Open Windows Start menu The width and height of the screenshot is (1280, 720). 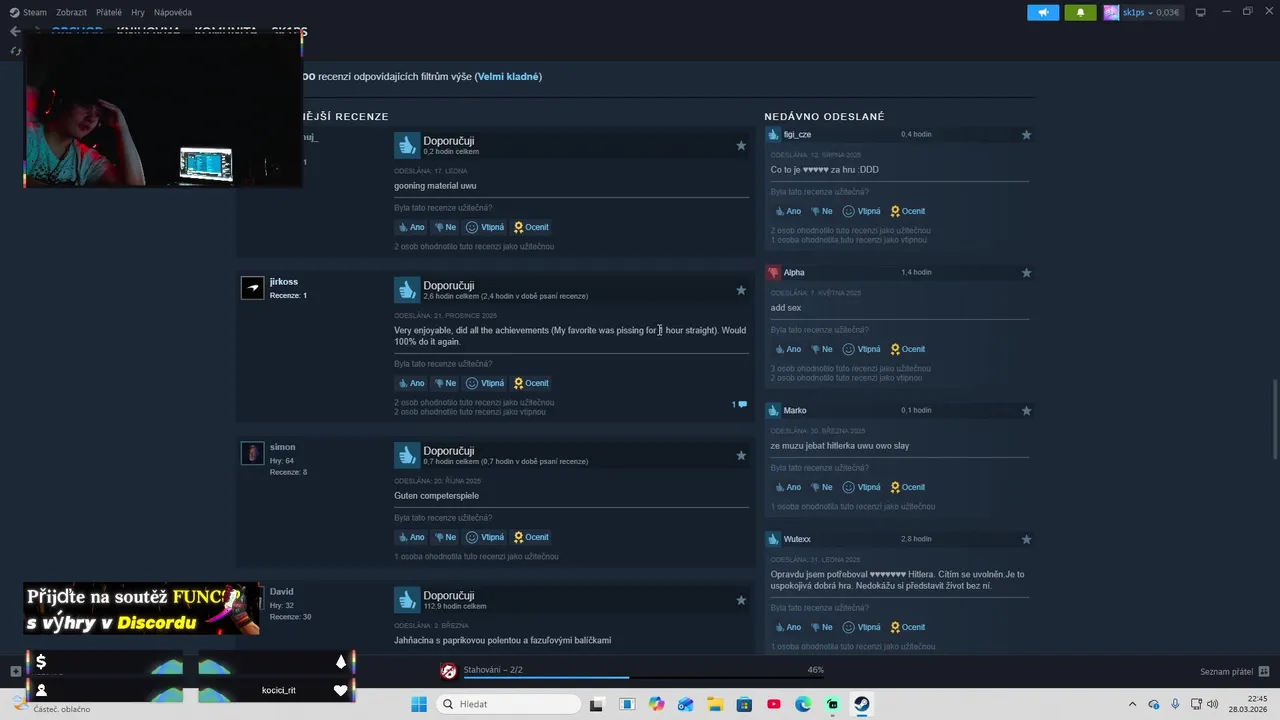(419, 704)
